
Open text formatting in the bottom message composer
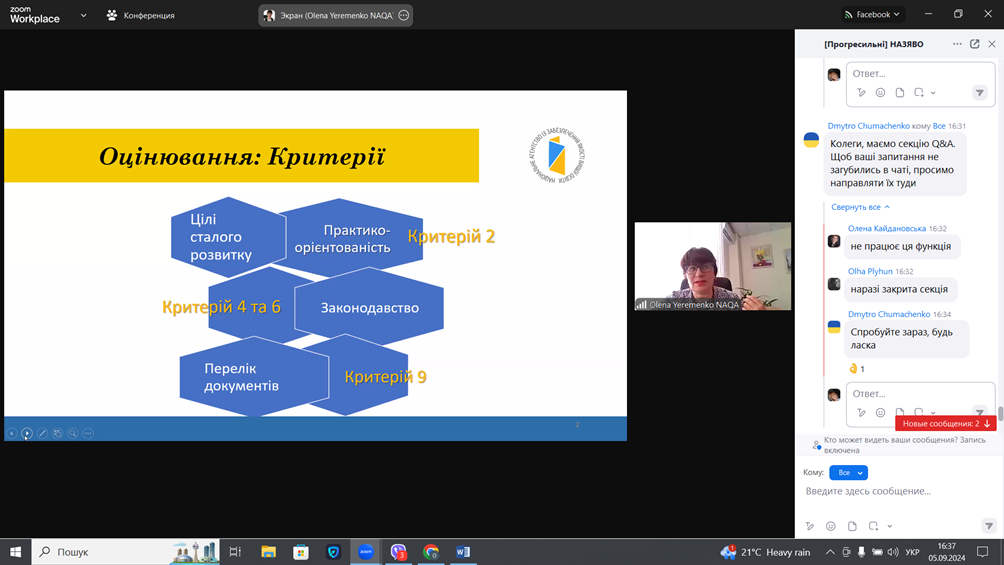tap(810, 526)
